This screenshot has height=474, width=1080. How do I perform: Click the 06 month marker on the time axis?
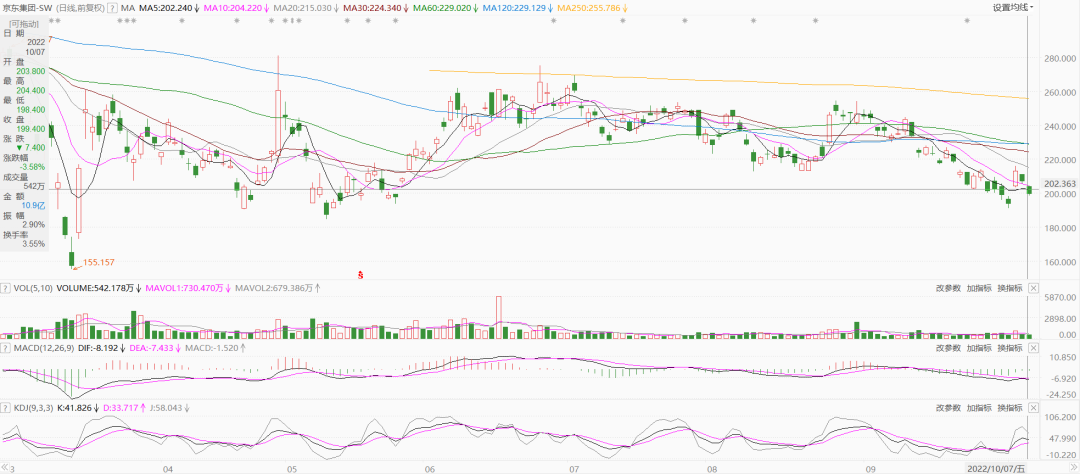[x=431, y=468]
